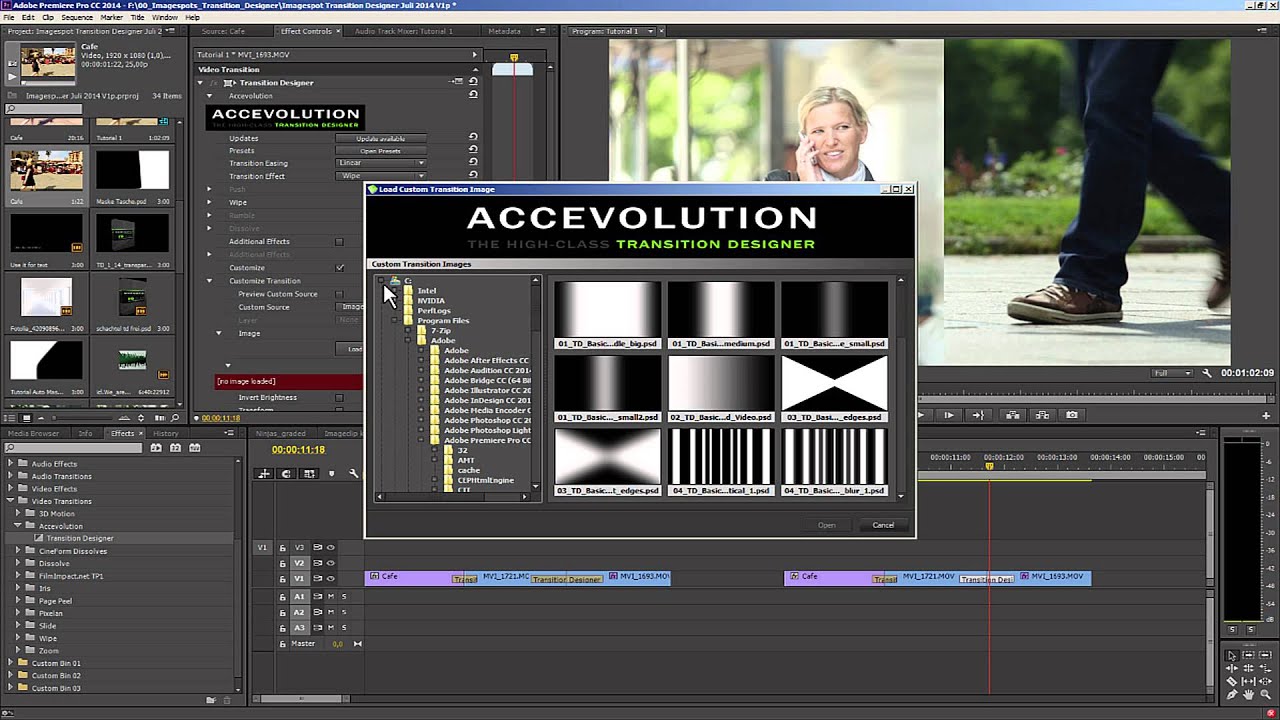Step forward one frame in Program monitor
Screen dimensions: 1280x720
tap(948, 414)
